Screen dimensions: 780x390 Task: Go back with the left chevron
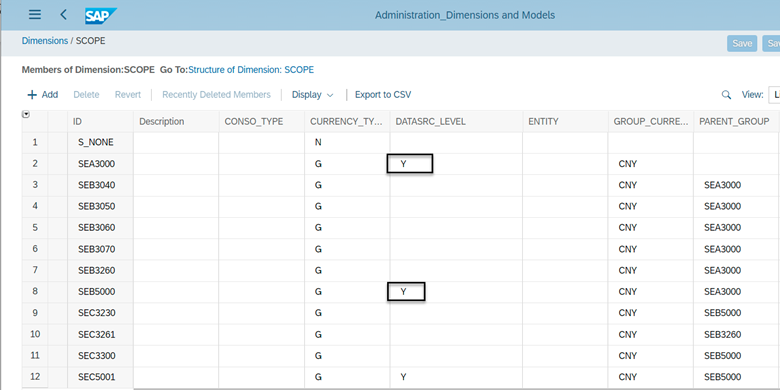click(63, 14)
